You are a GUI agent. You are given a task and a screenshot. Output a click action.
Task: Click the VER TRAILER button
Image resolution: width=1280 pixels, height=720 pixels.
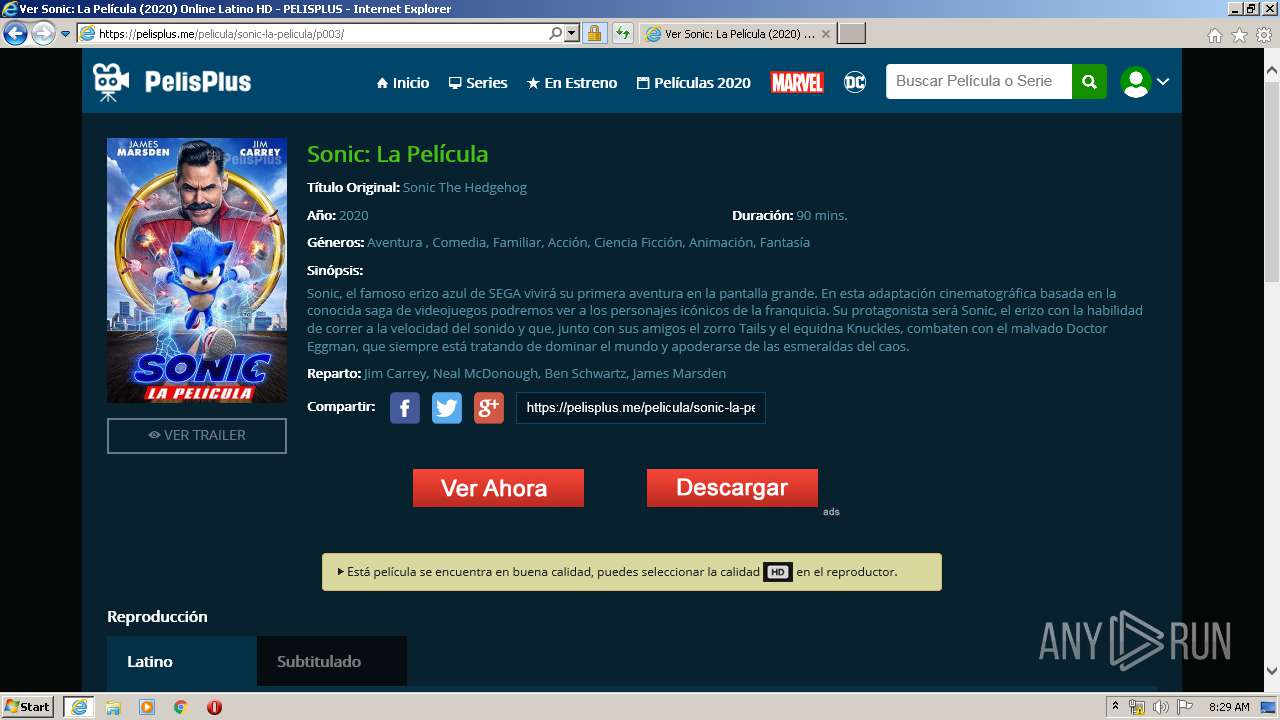click(x=197, y=436)
